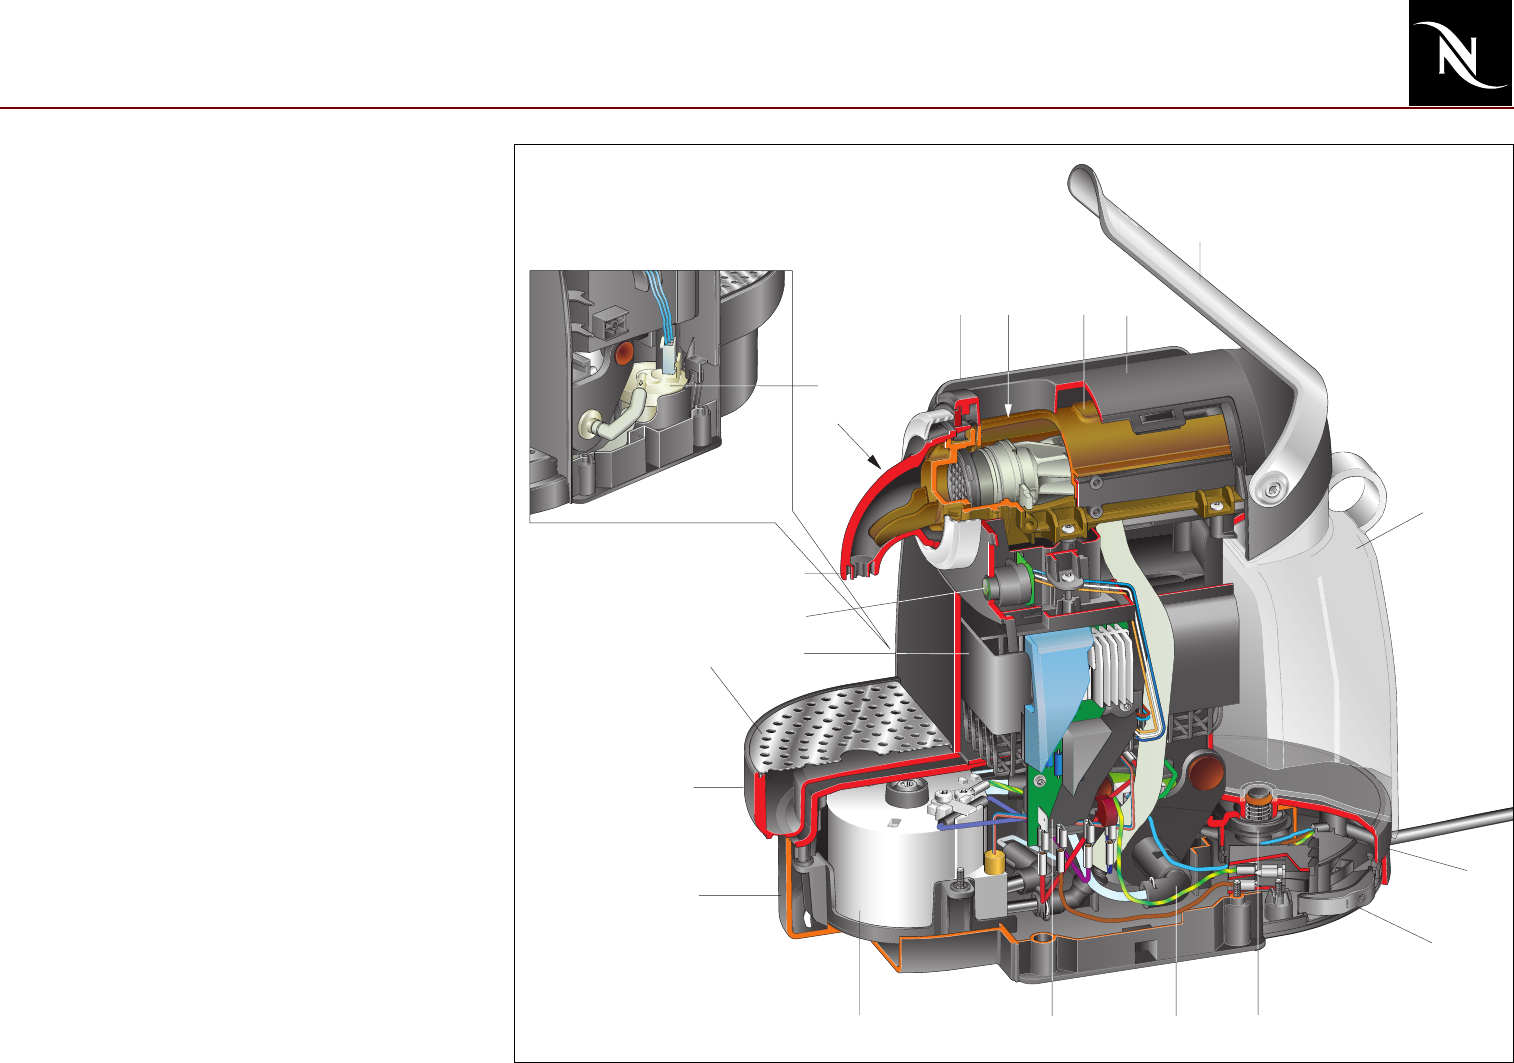Open the inset detail image of the connector
This screenshot has height=1063, width=1514.
tap(661, 395)
